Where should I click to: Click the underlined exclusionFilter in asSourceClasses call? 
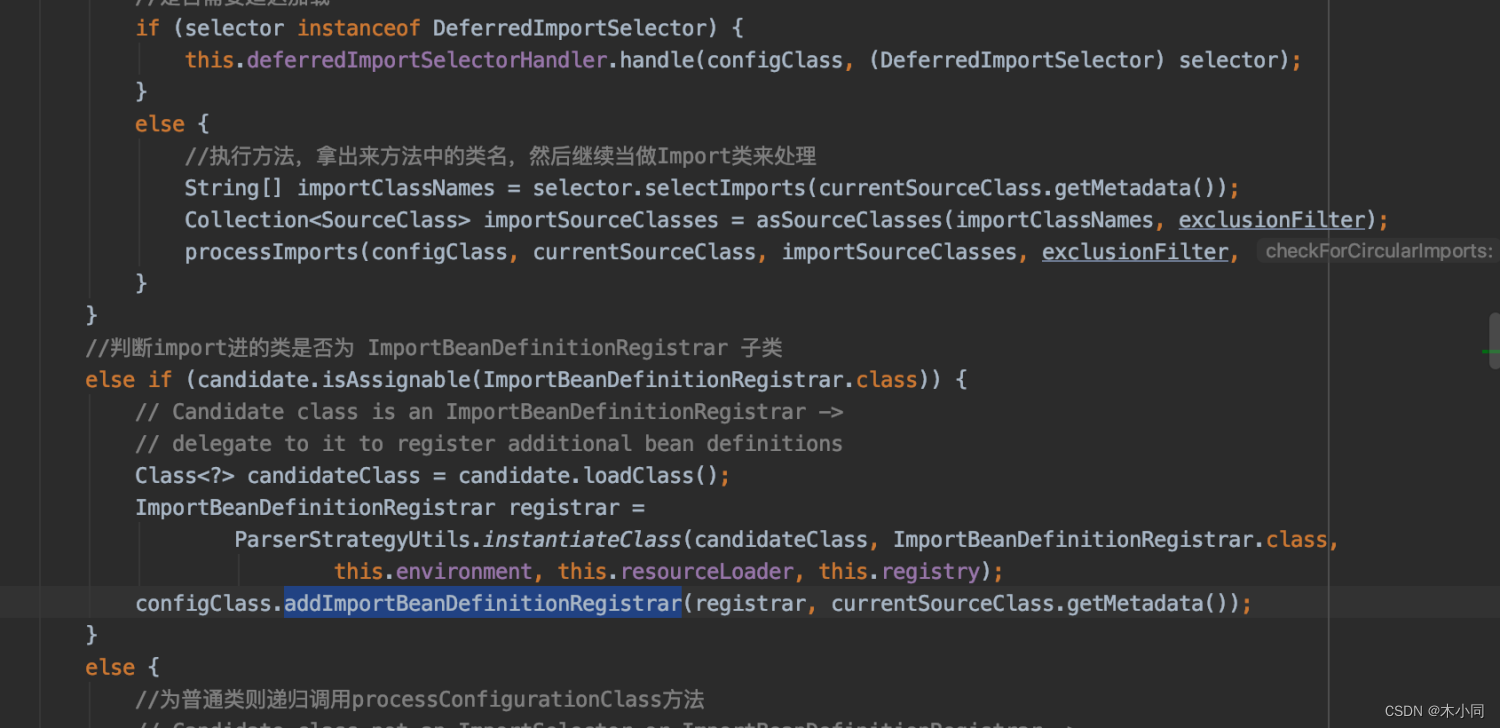[1272, 220]
